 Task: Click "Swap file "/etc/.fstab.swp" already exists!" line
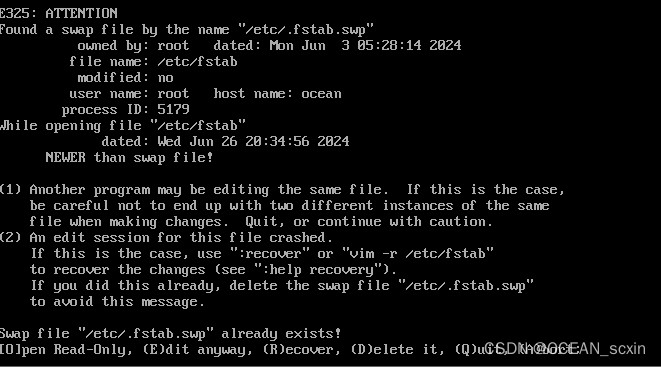click(x=170, y=334)
